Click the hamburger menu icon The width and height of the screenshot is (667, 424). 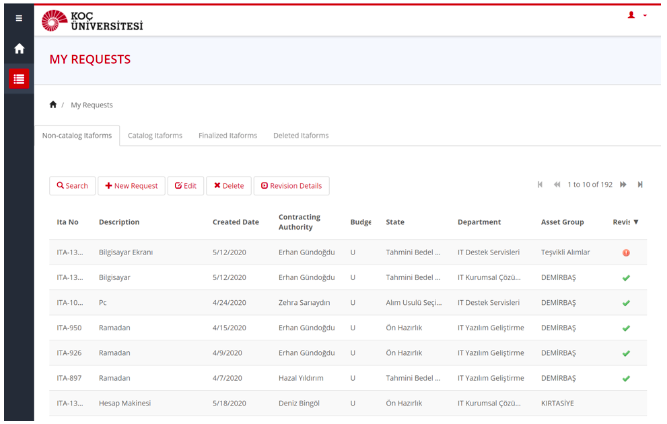tap(18, 19)
